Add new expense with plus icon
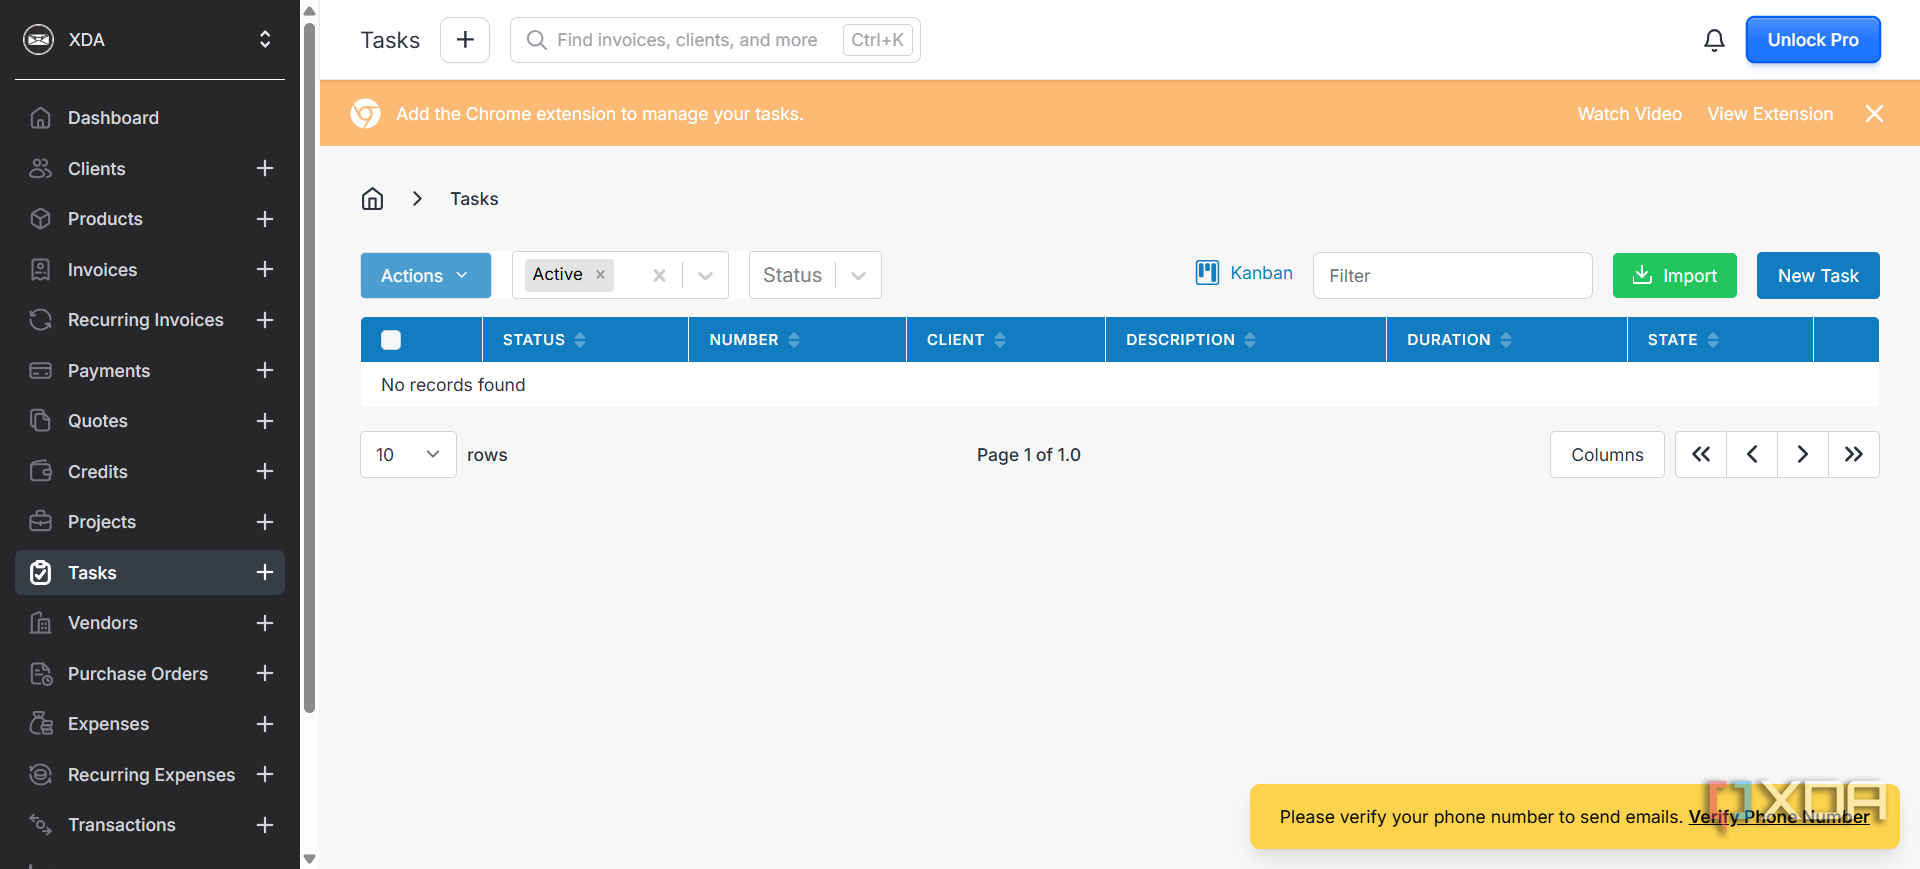Viewport: 1920px width, 869px height. pos(265,724)
